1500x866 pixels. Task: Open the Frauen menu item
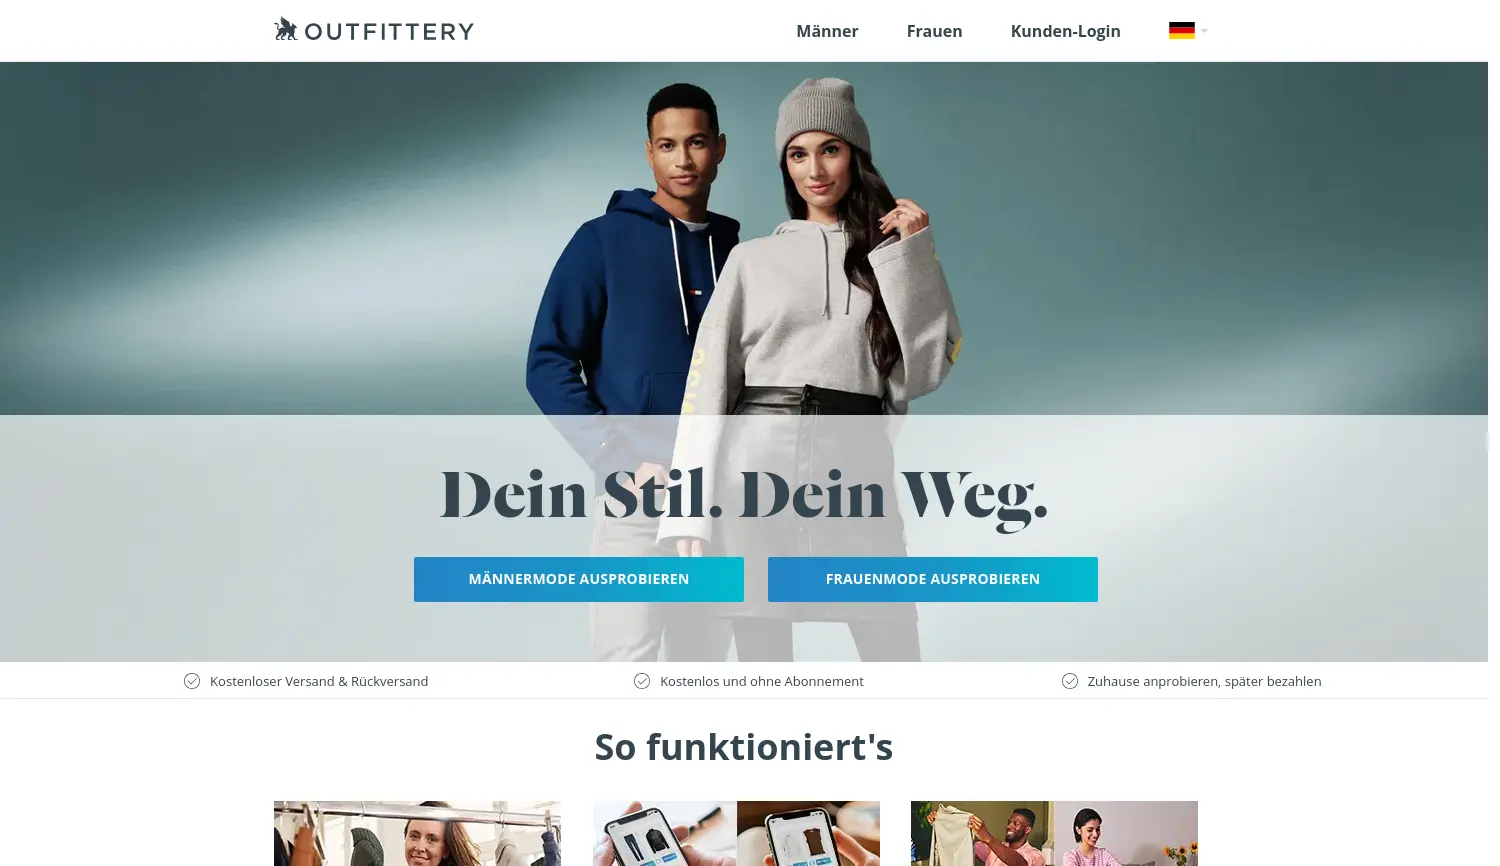(934, 31)
